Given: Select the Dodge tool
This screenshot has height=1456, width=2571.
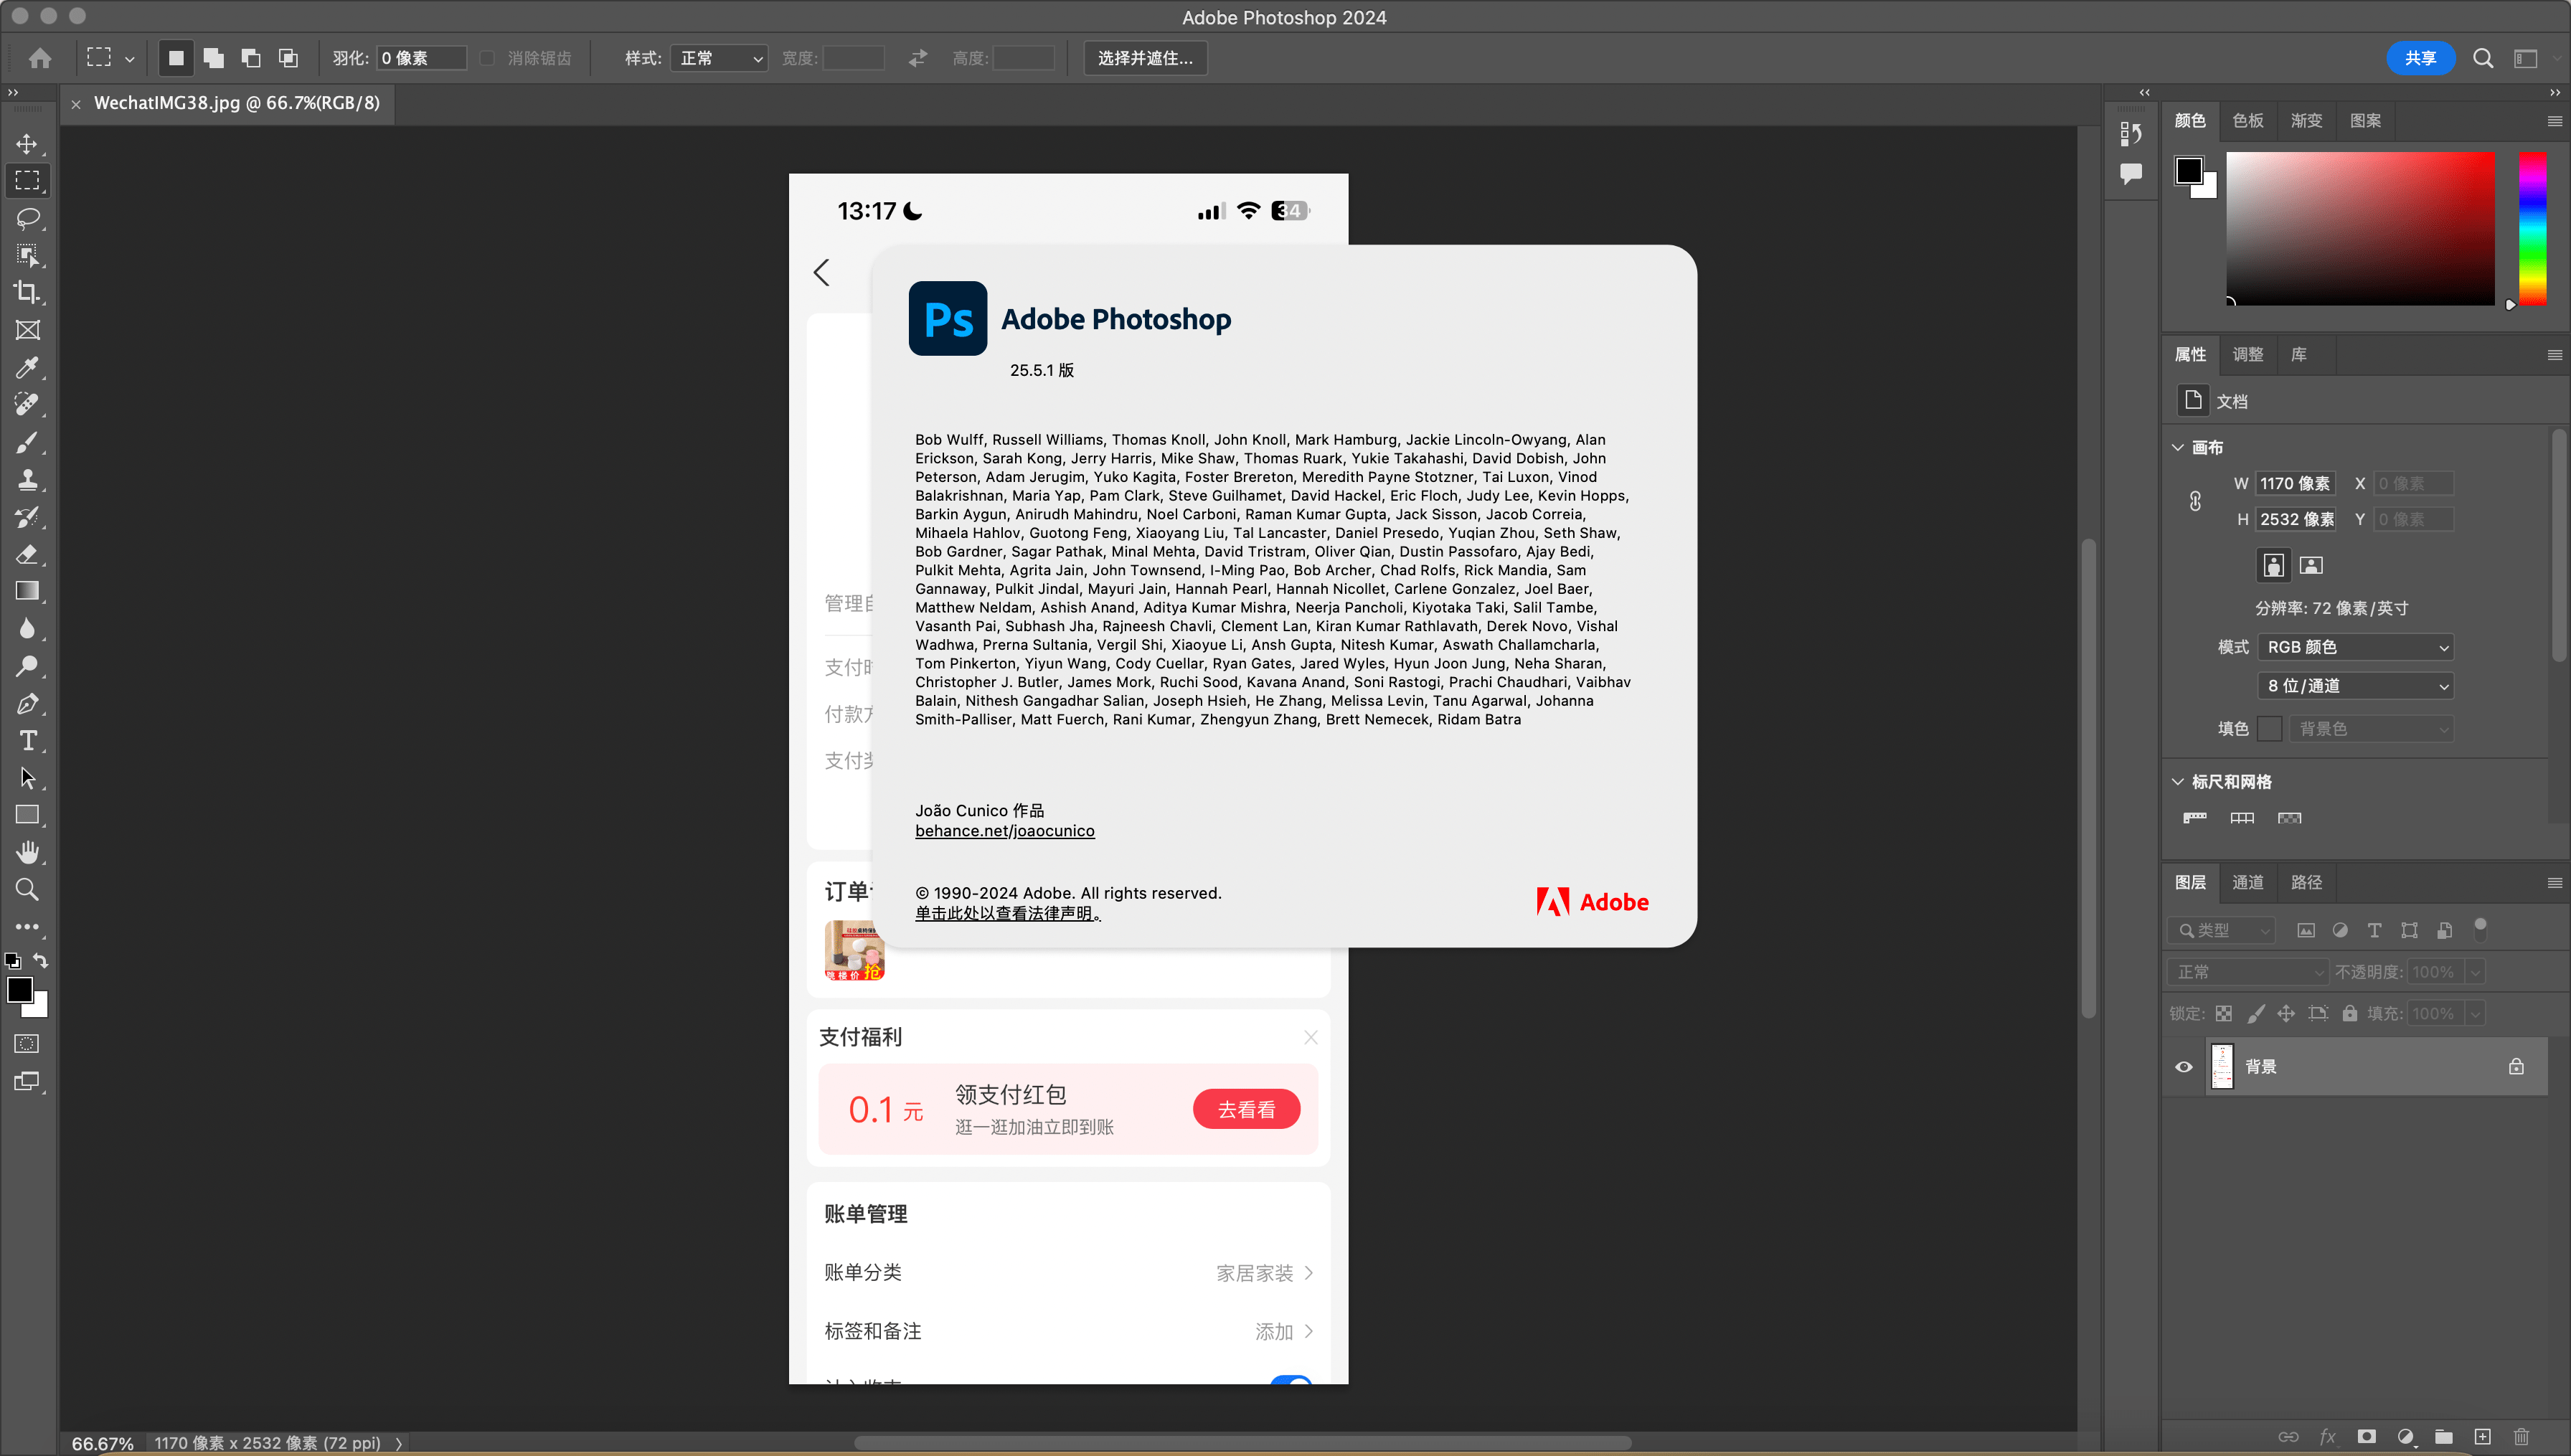Looking at the screenshot, I should click(x=27, y=666).
